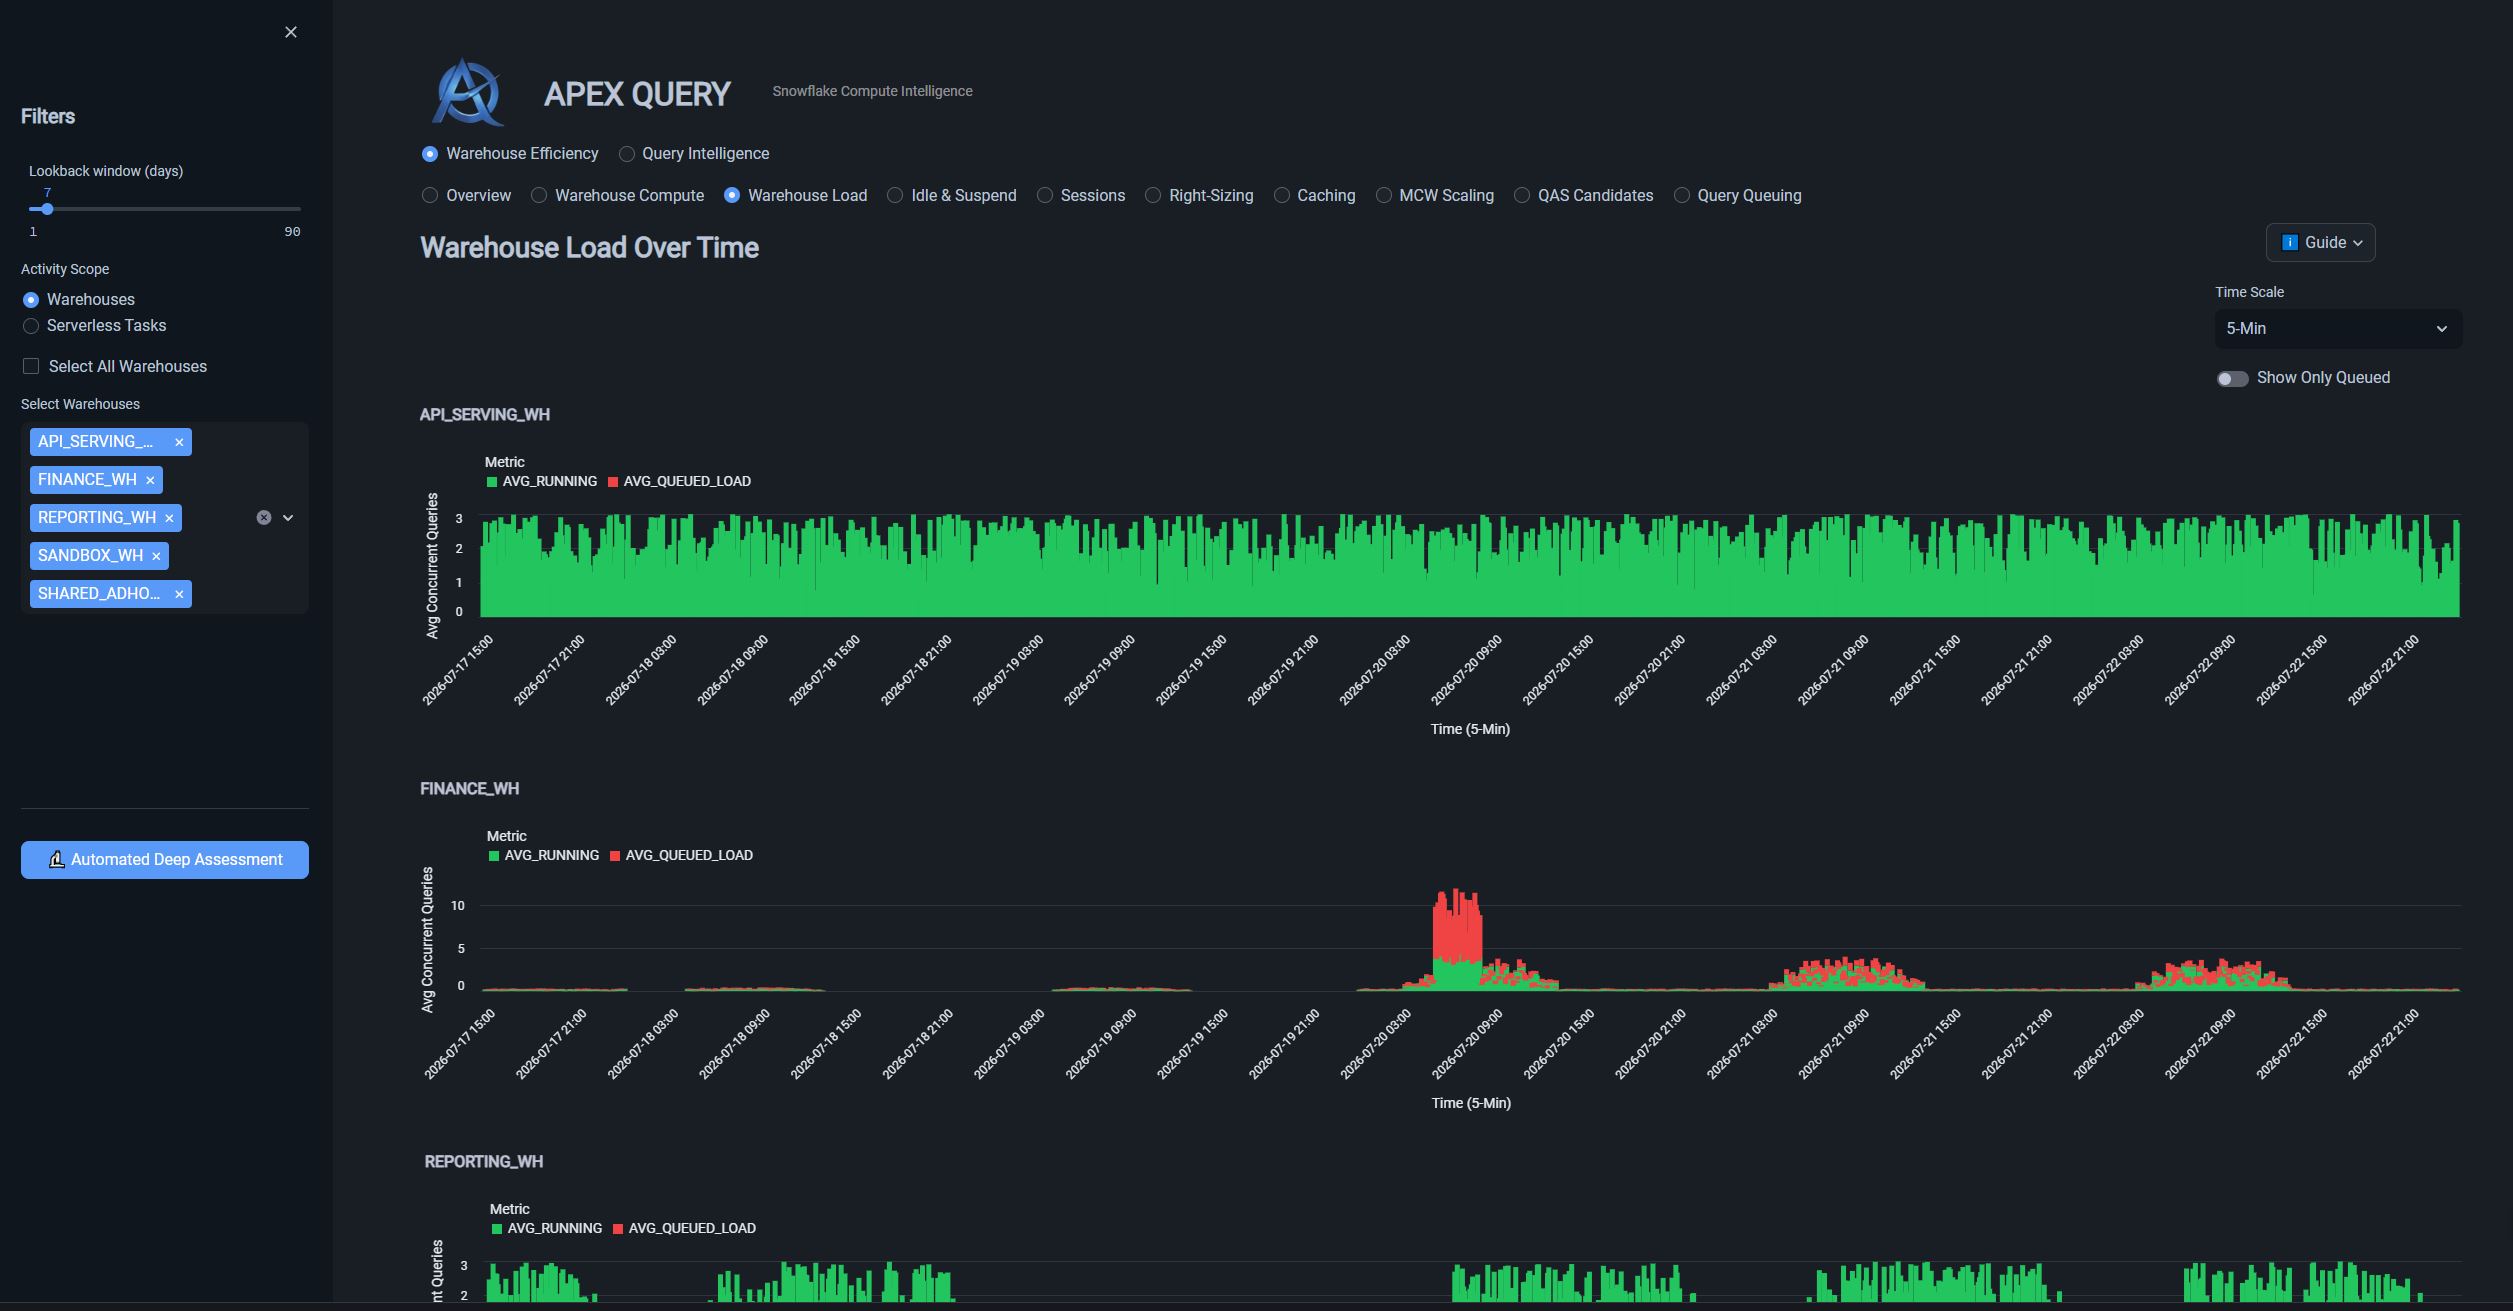This screenshot has height=1311, width=2513.
Task: Click AVG_RUNNING legend swatch in API_SERVING_WH chart
Action: (492, 482)
